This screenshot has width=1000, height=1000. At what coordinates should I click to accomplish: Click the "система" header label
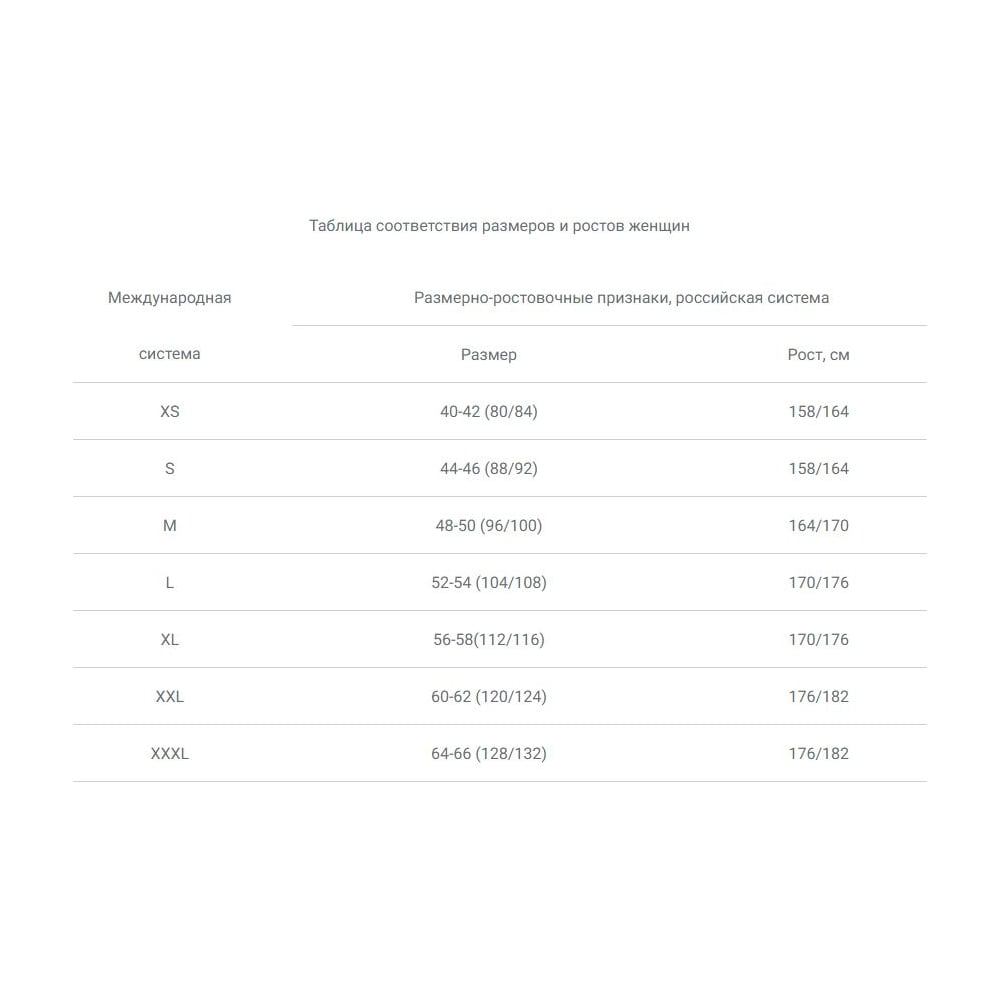[x=169, y=354]
